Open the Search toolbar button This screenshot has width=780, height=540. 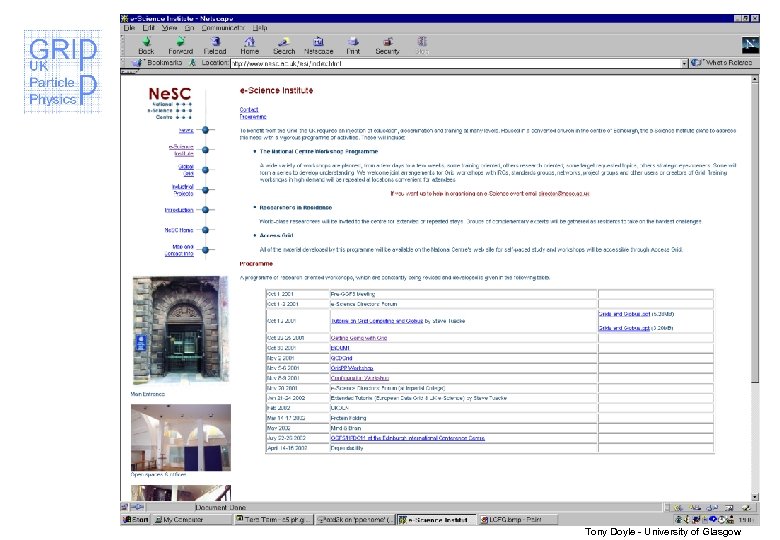(x=284, y=45)
